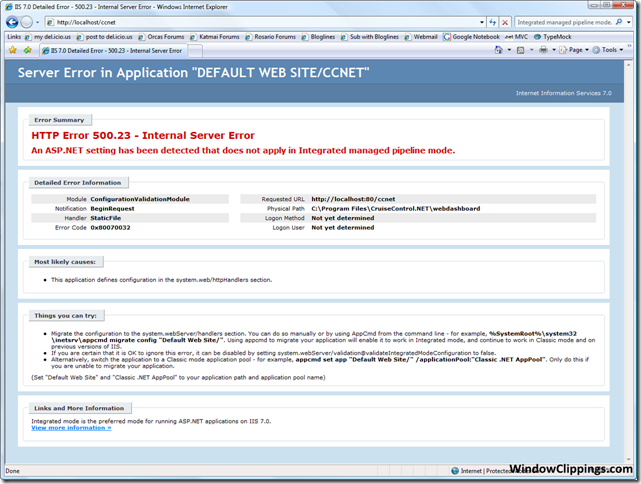Click the ConfigurationValidationModule module value
The width and height of the screenshot is (641, 484).
tap(140, 199)
